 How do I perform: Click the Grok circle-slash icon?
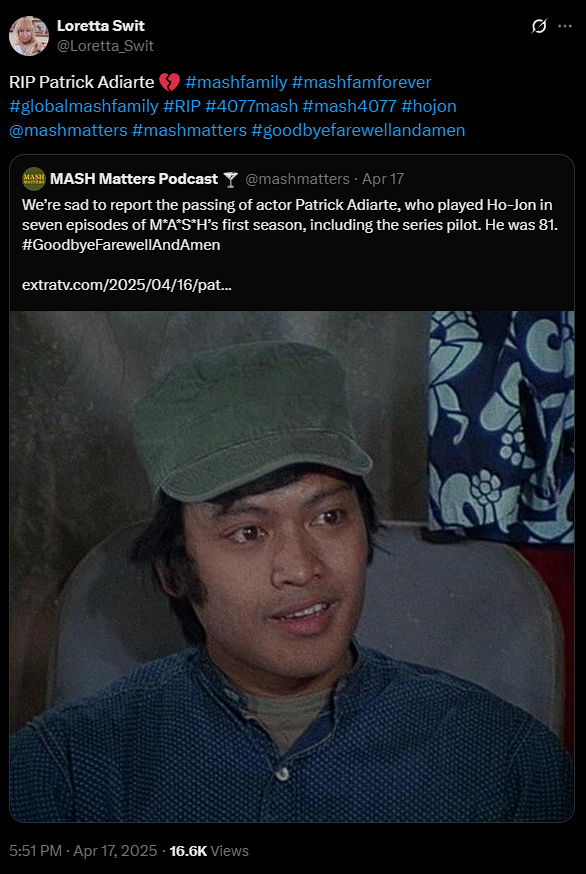point(539,26)
